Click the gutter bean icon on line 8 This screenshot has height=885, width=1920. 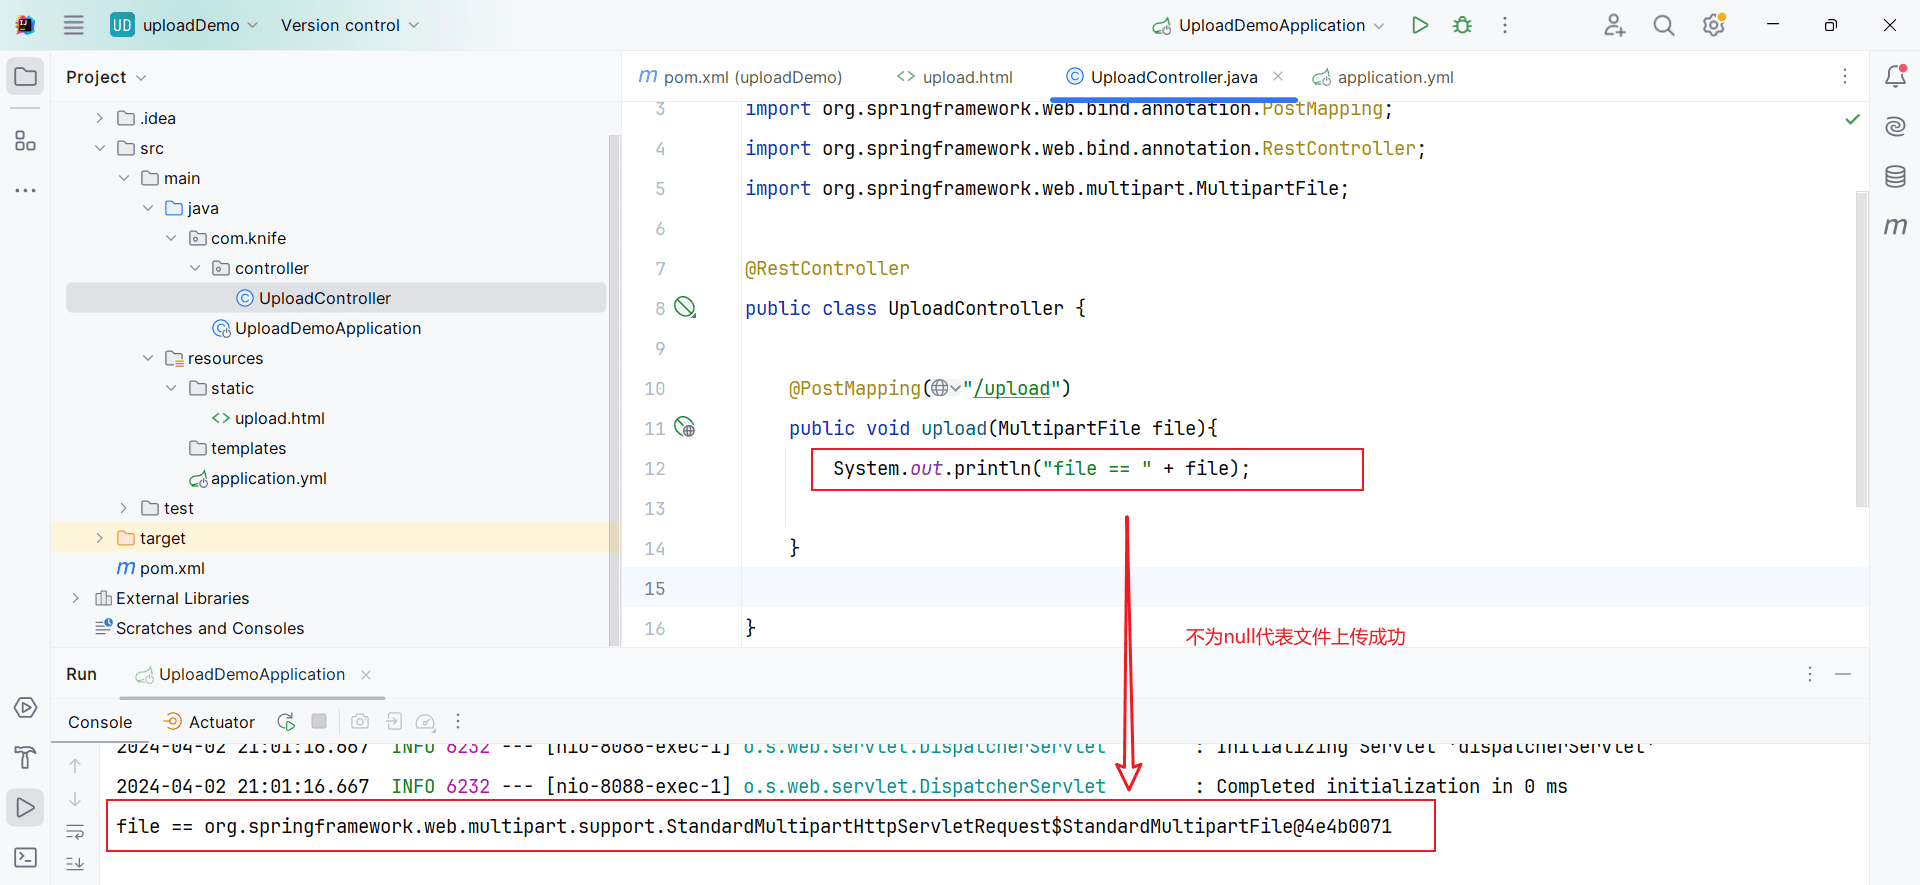[x=685, y=307]
